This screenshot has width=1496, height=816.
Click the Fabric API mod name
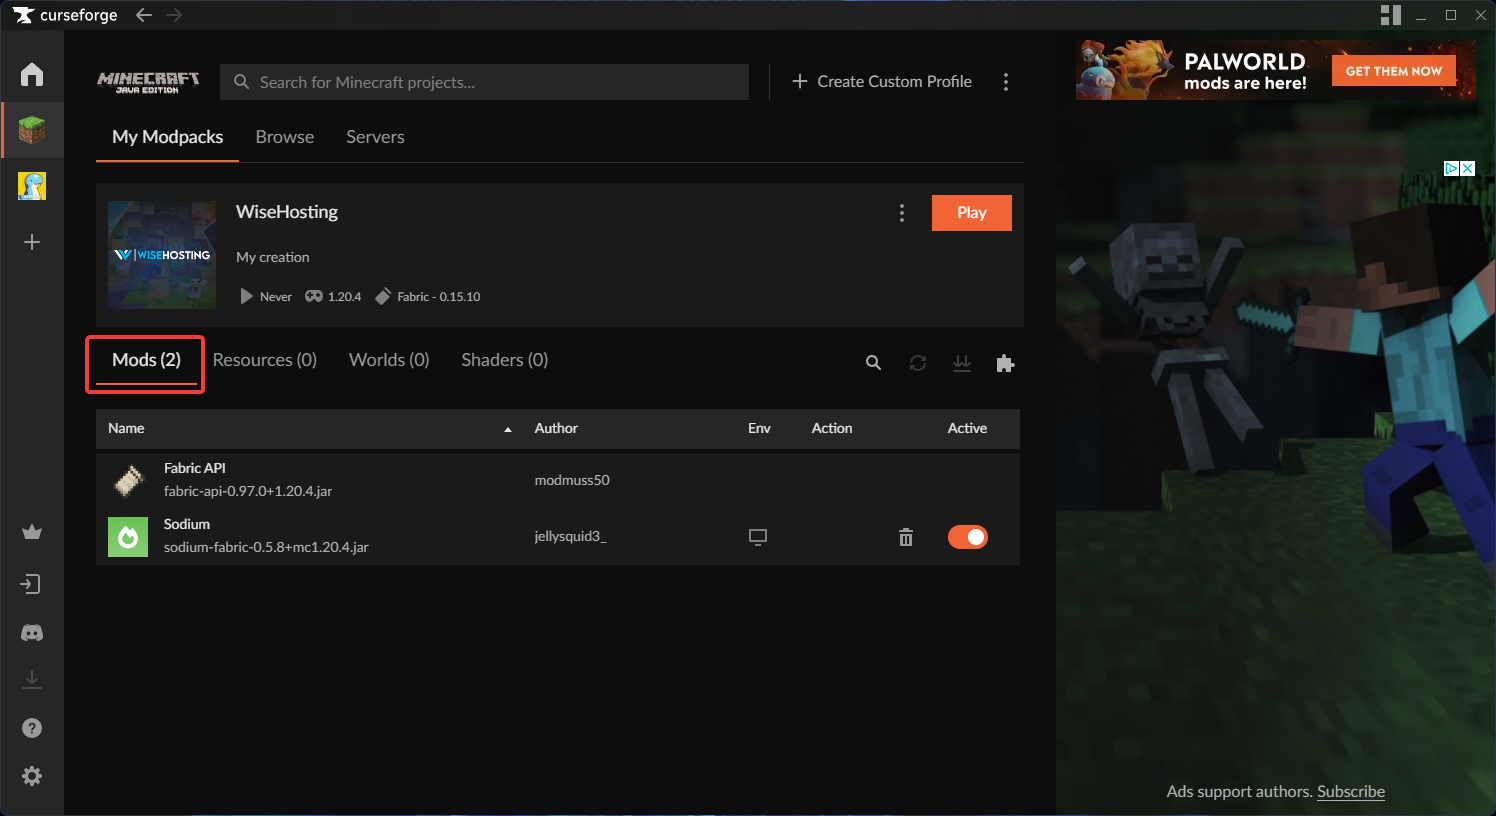(195, 468)
